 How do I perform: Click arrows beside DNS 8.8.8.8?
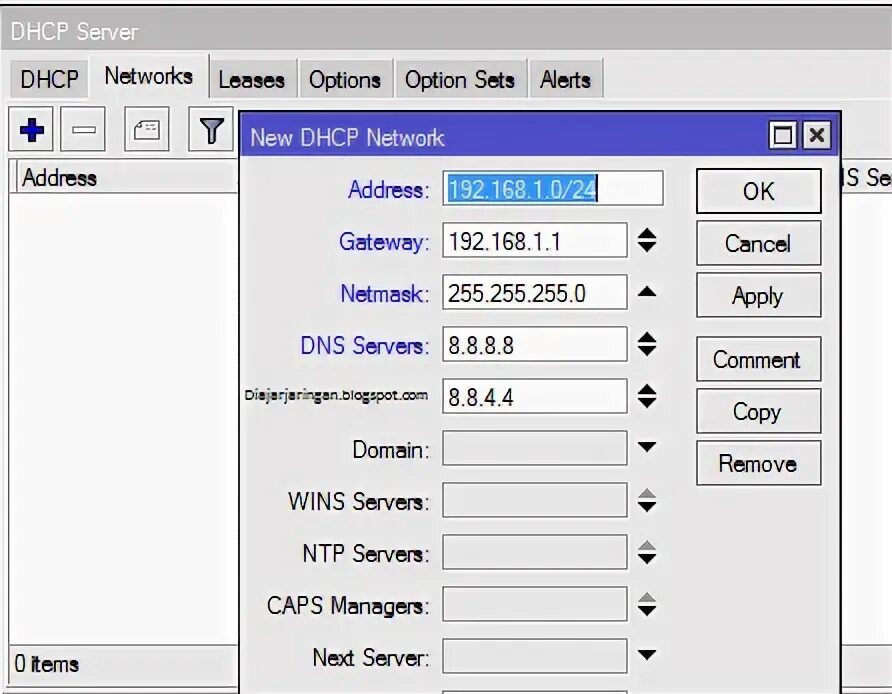[x=647, y=344]
